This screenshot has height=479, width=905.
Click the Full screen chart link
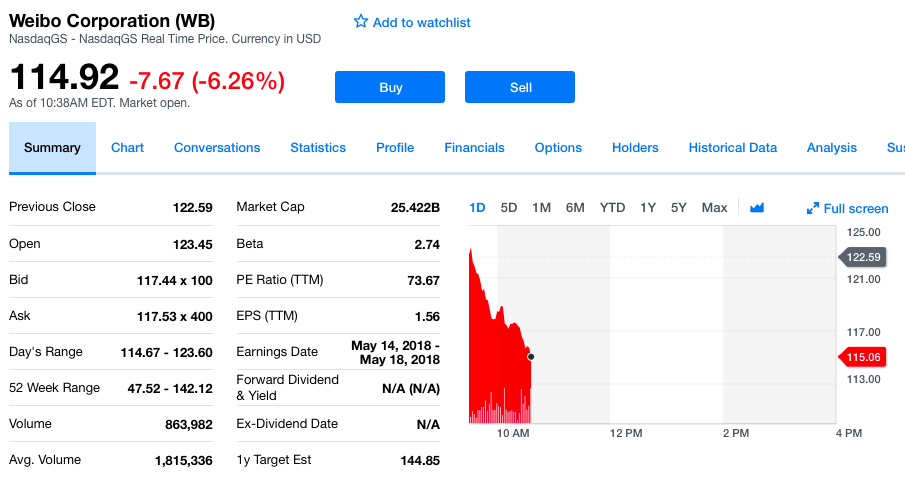(855, 209)
